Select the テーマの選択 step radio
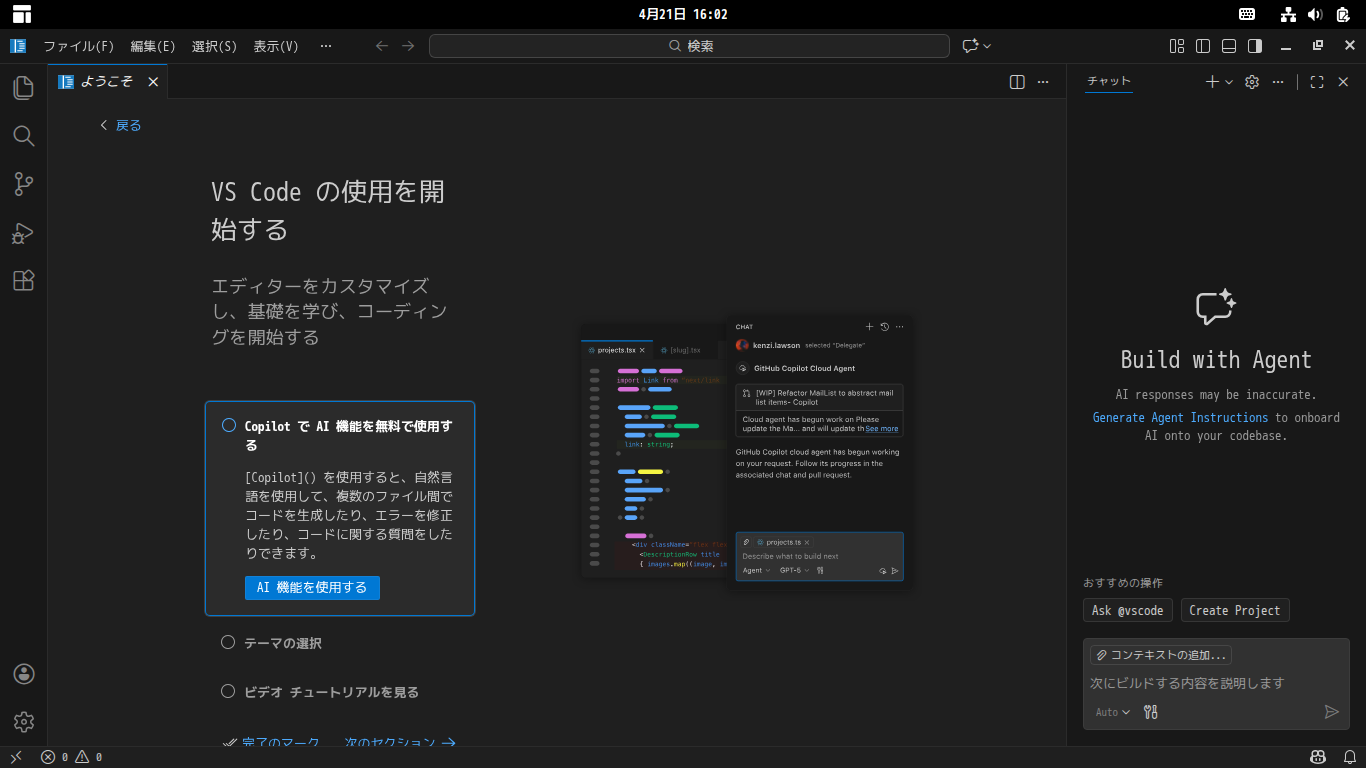This screenshot has height=768, width=1366. [x=228, y=643]
